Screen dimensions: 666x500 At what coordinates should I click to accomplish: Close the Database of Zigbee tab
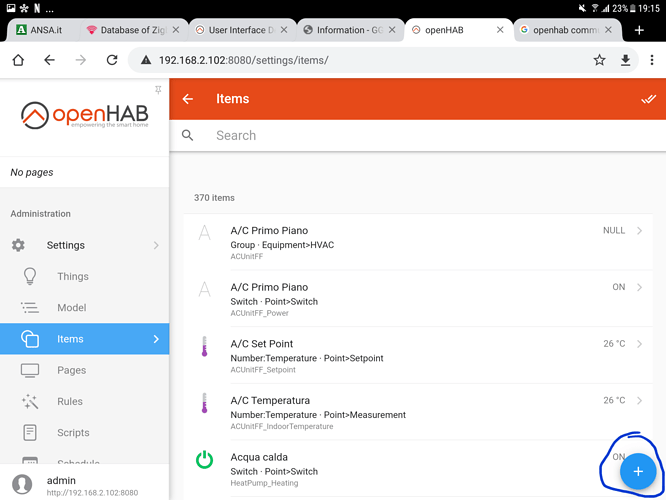click(176, 30)
